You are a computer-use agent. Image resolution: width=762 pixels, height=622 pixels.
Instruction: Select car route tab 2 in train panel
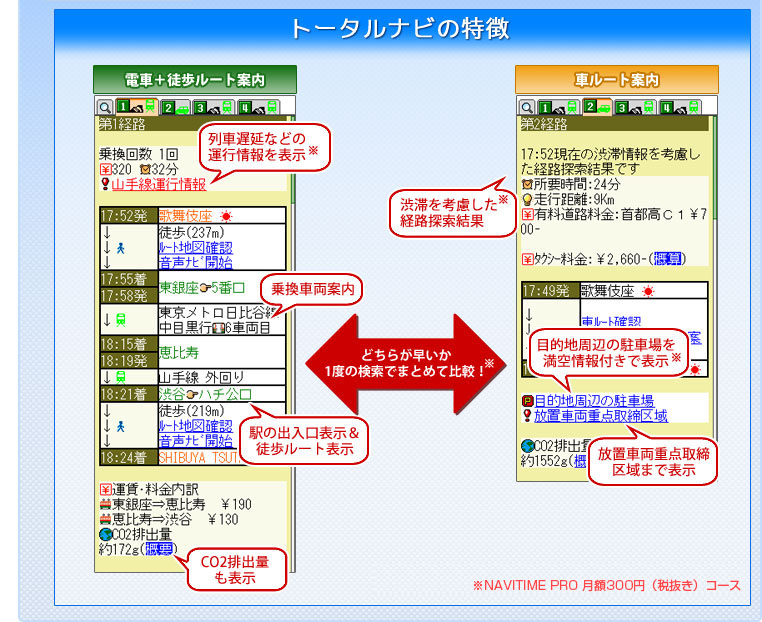point(175,107)
